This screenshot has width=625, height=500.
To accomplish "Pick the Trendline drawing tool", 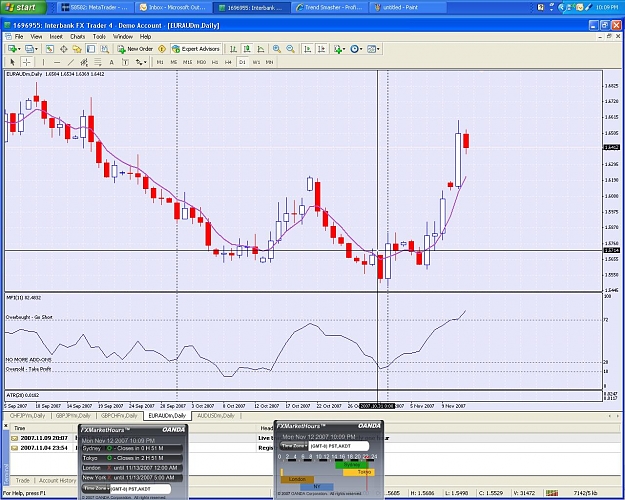I will [x=71, y=62].
